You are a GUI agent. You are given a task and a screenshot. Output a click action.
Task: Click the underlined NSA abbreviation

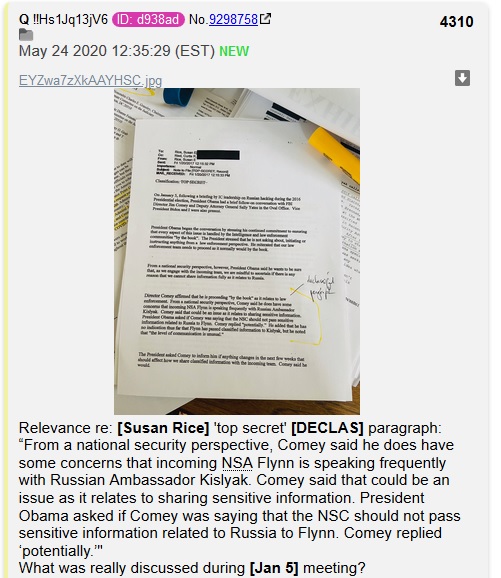coord(237,463)
